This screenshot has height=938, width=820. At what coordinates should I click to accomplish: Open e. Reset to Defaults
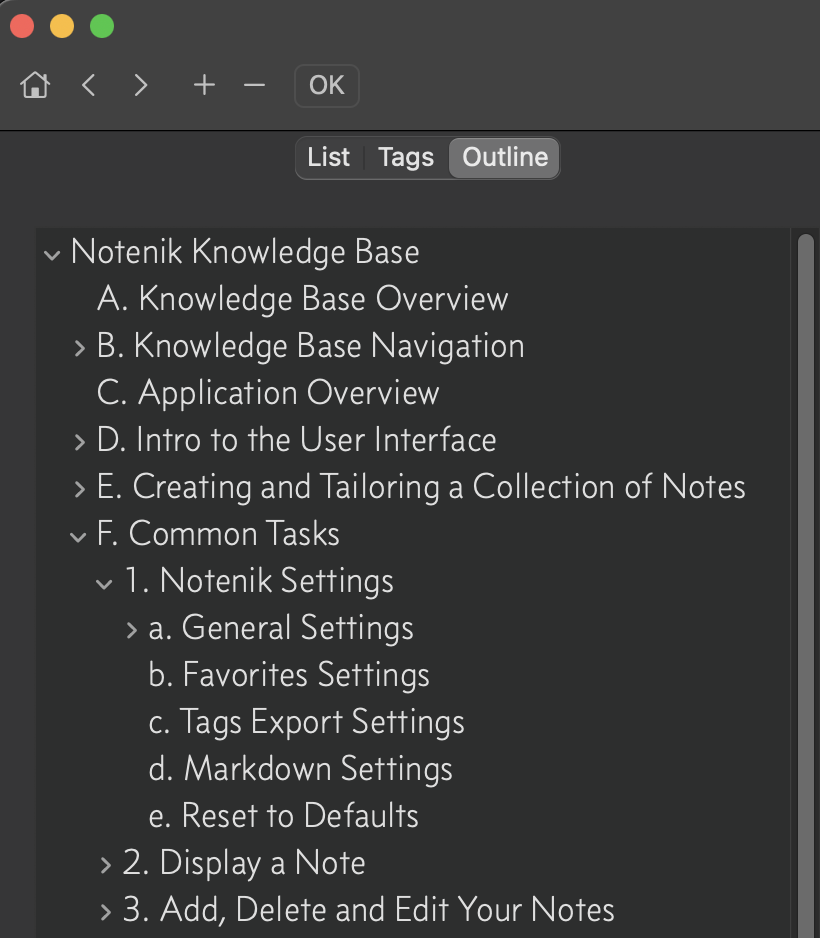coord(413,815)
